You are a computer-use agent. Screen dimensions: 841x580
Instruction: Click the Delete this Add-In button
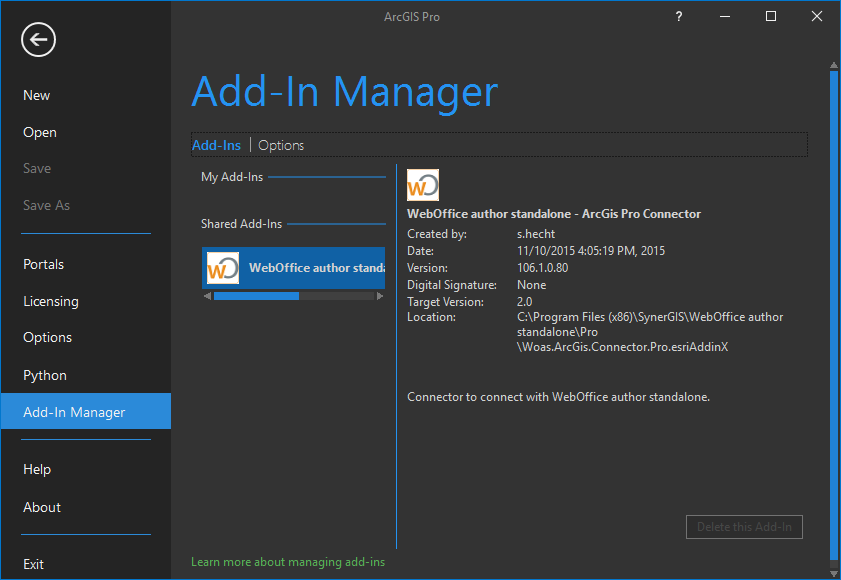(x=744, y=527)
